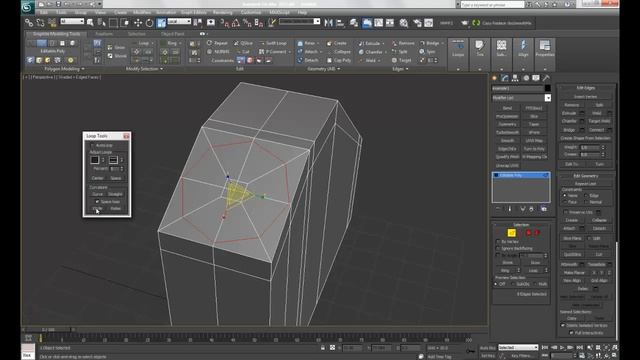Click the Mirror tool in main toolbar
The height and width of the screenshot is (360, 640).
point(329,23)
